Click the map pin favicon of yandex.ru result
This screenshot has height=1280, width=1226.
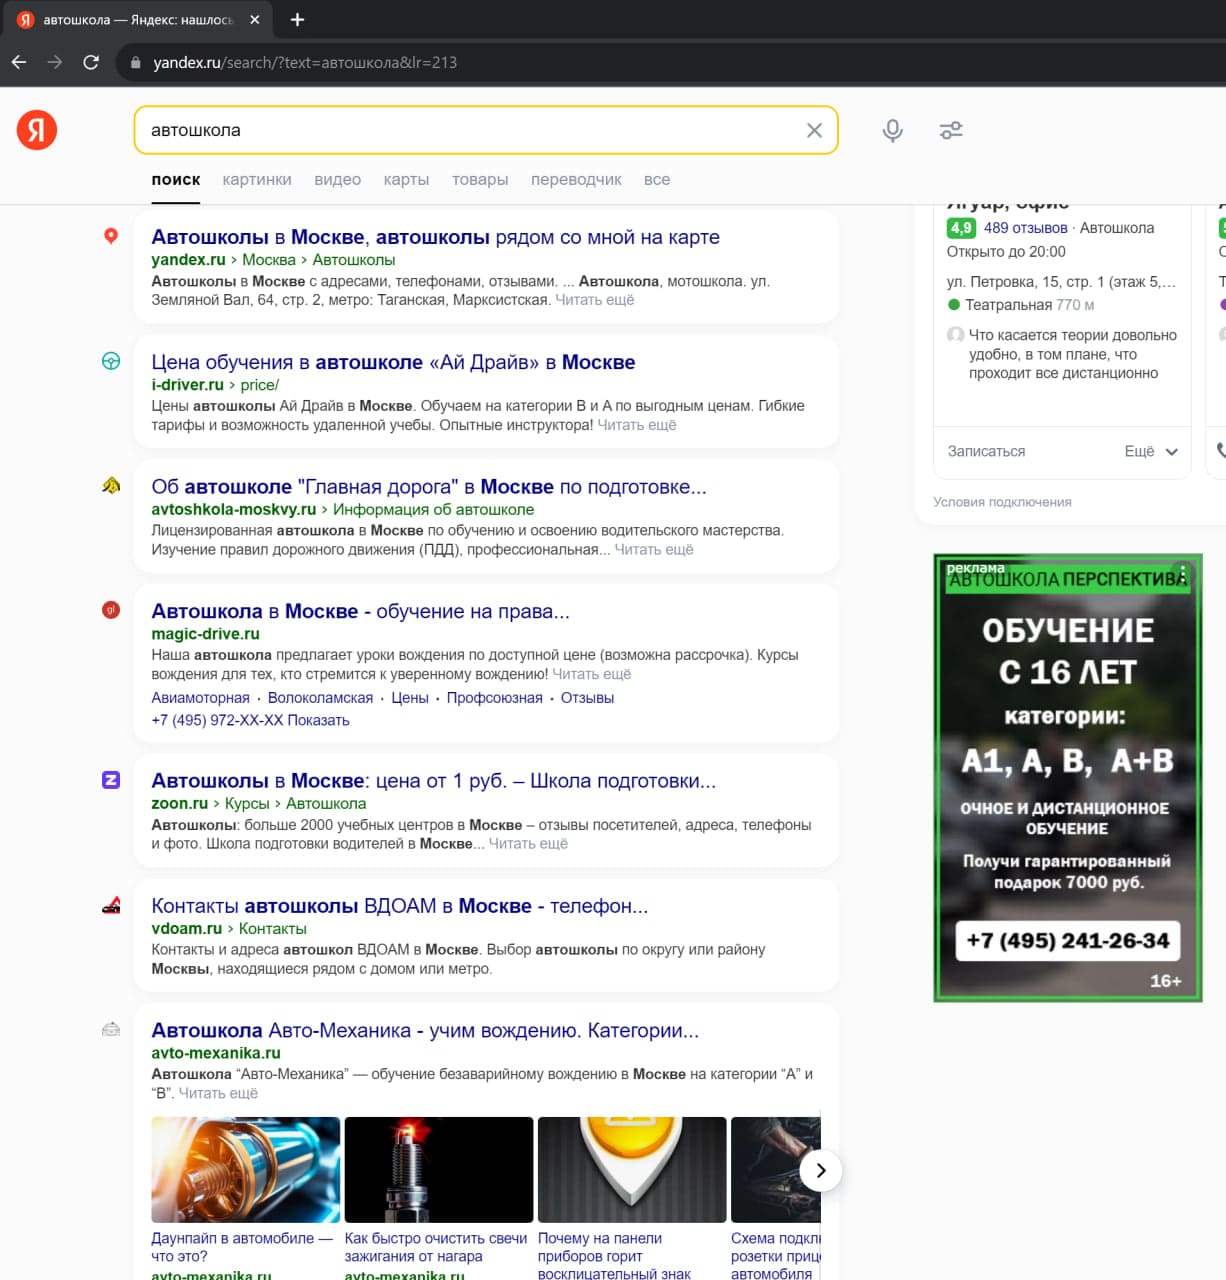111,236
